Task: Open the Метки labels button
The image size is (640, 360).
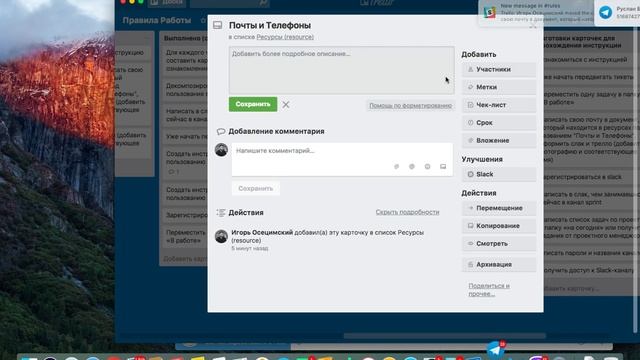Action: 499,87
